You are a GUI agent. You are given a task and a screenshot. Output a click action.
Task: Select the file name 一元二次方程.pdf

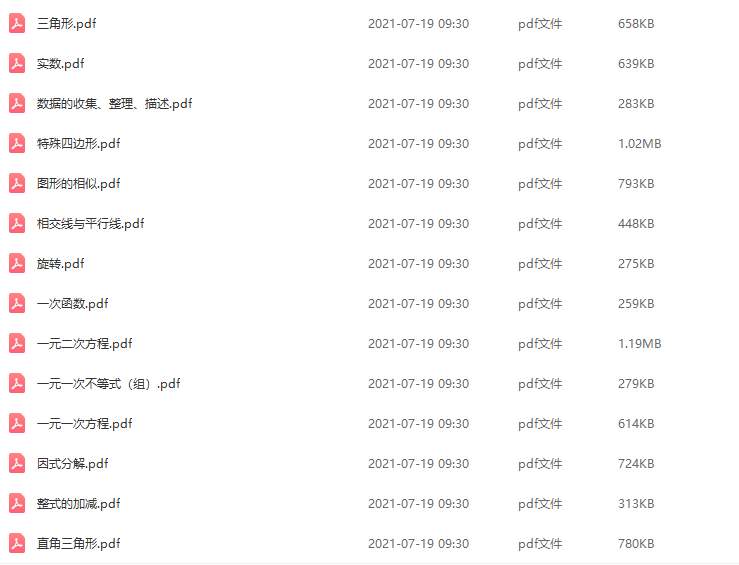[x=84, y=344]
